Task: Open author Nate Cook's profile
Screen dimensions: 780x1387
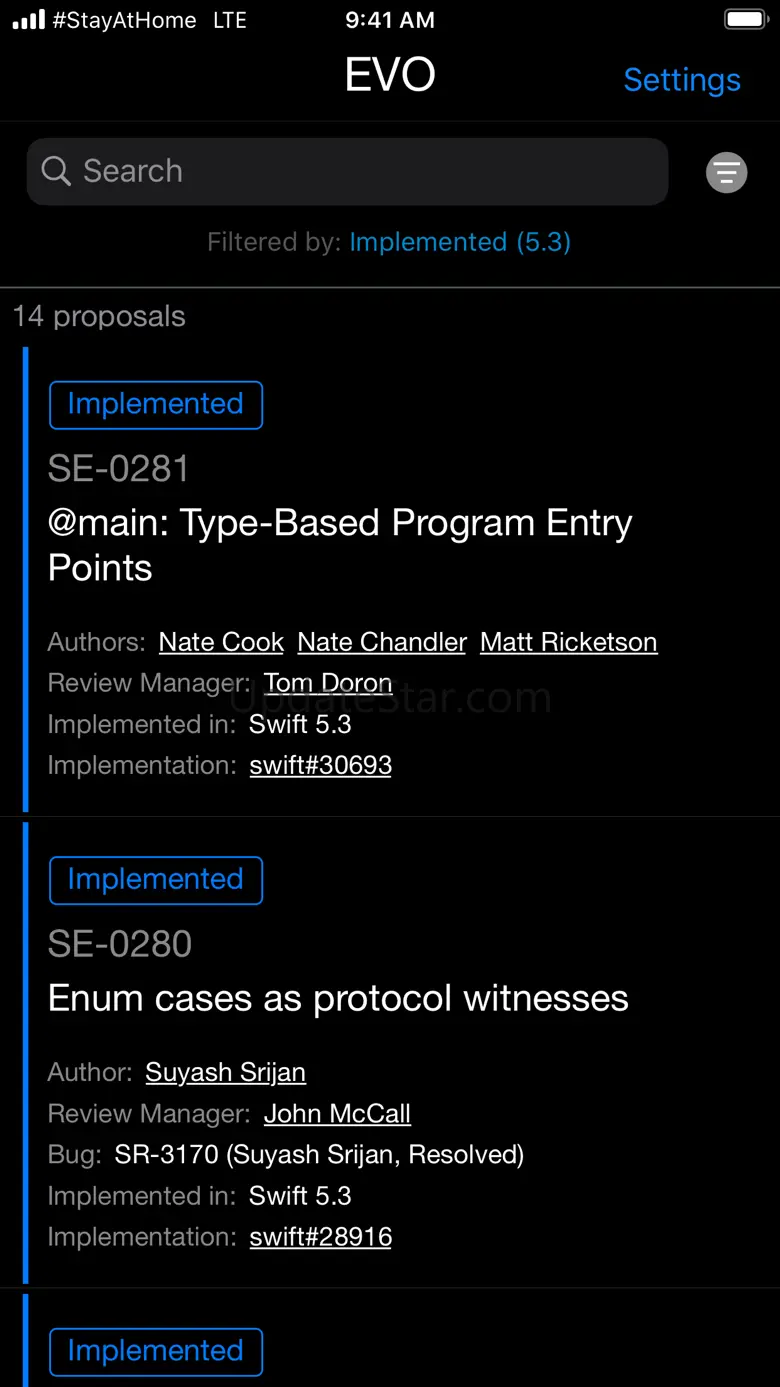Action: 221,642
